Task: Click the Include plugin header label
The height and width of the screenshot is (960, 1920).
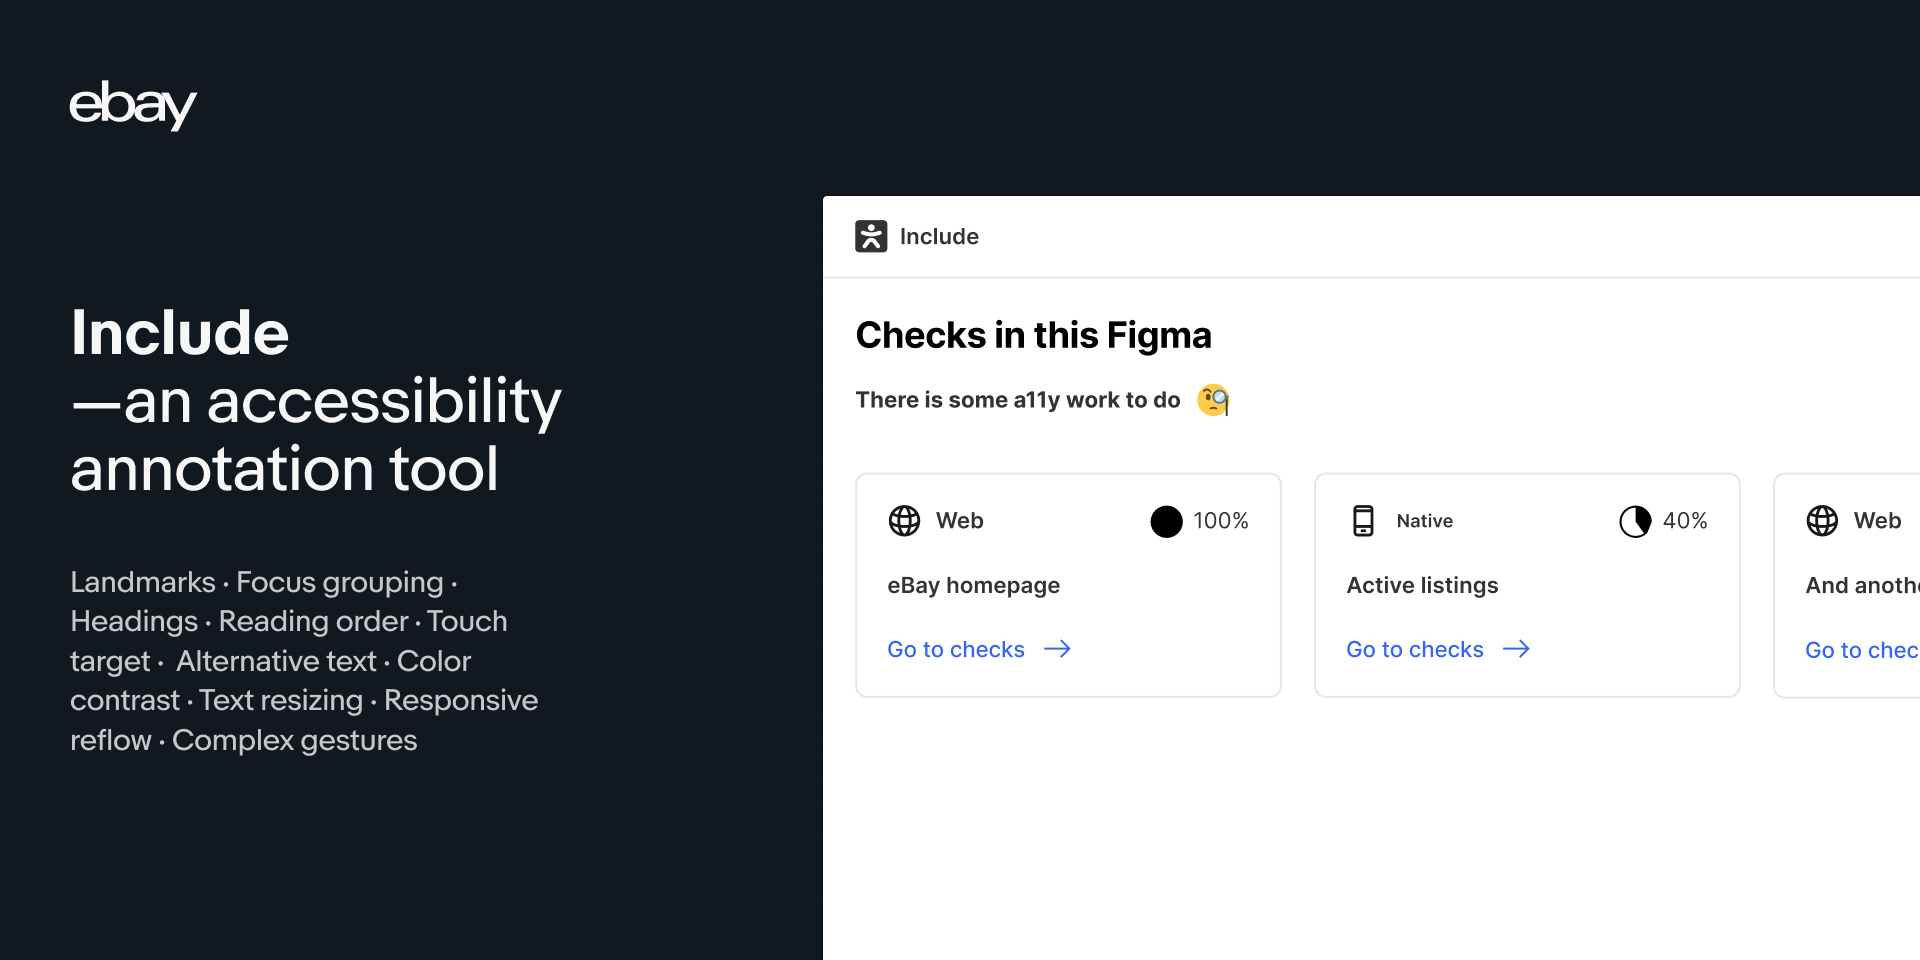Action: [940, 236]
